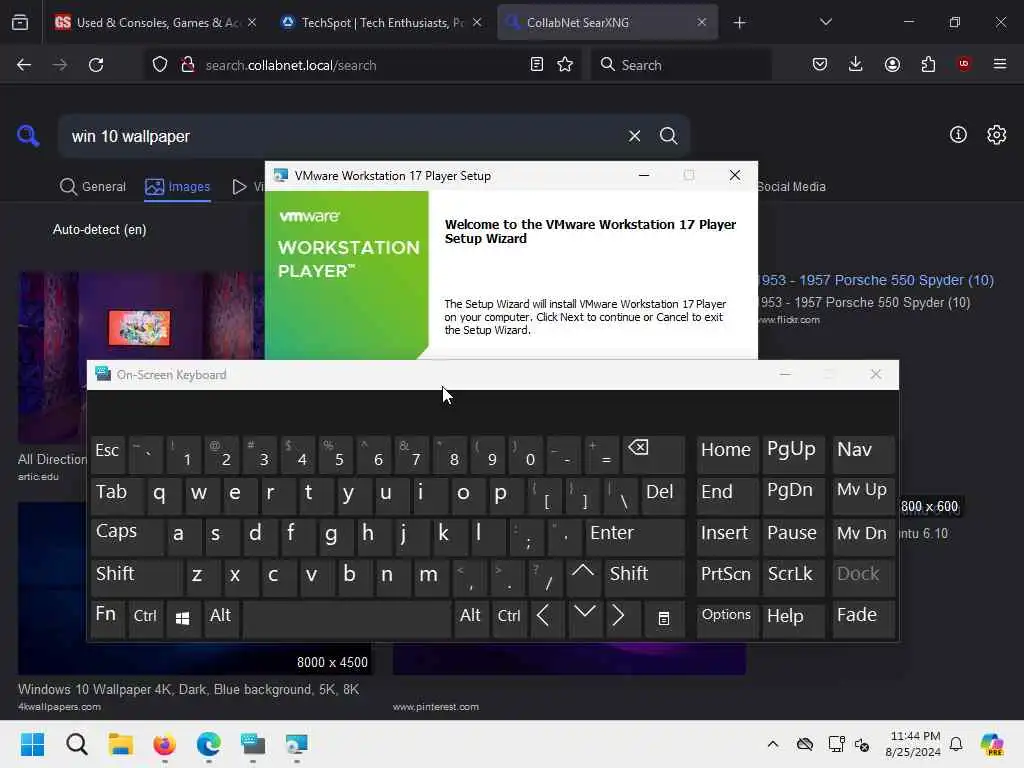Toggle the ScrLk key
This screenshot has height=768, width=1024.
pos(792,577)
